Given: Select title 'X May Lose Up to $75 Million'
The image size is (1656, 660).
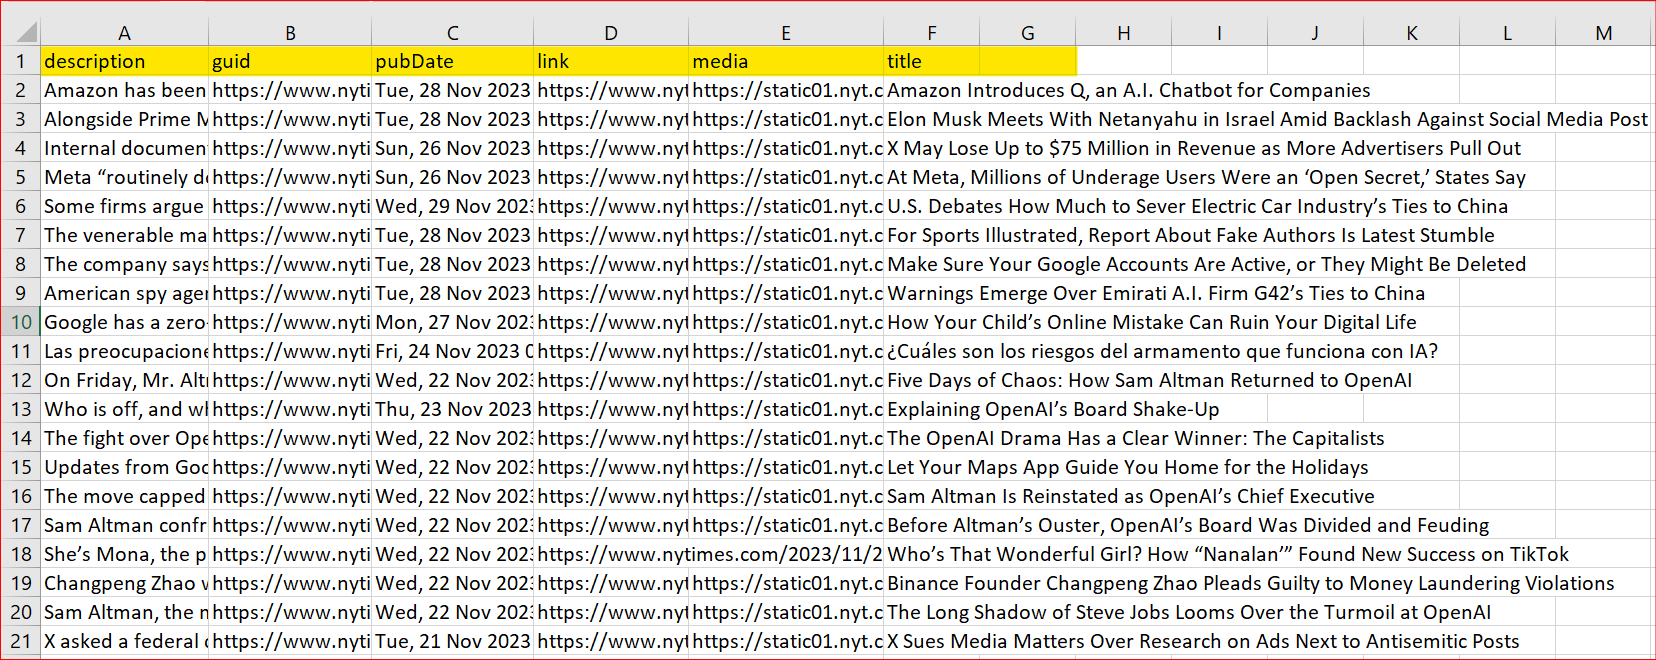Looking at the screenshot, I should click(1204, 148).
